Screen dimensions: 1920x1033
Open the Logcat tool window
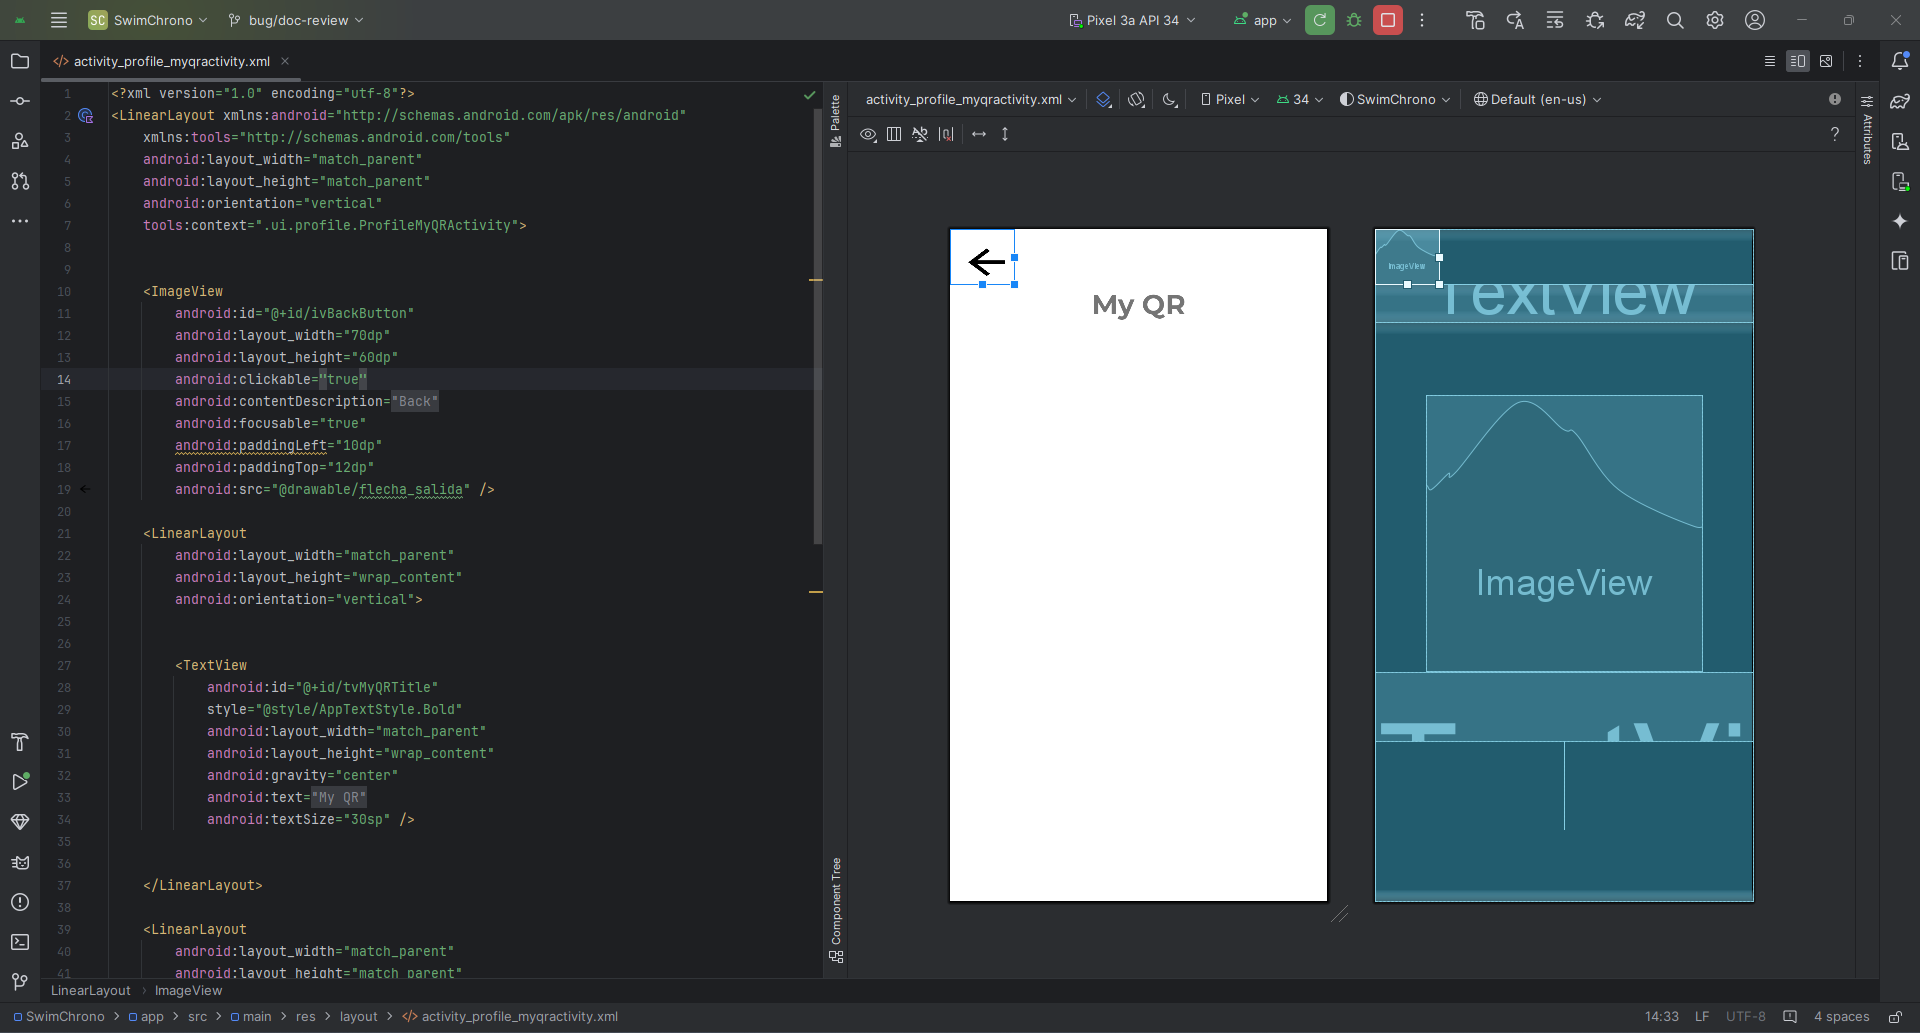(20, 862)
